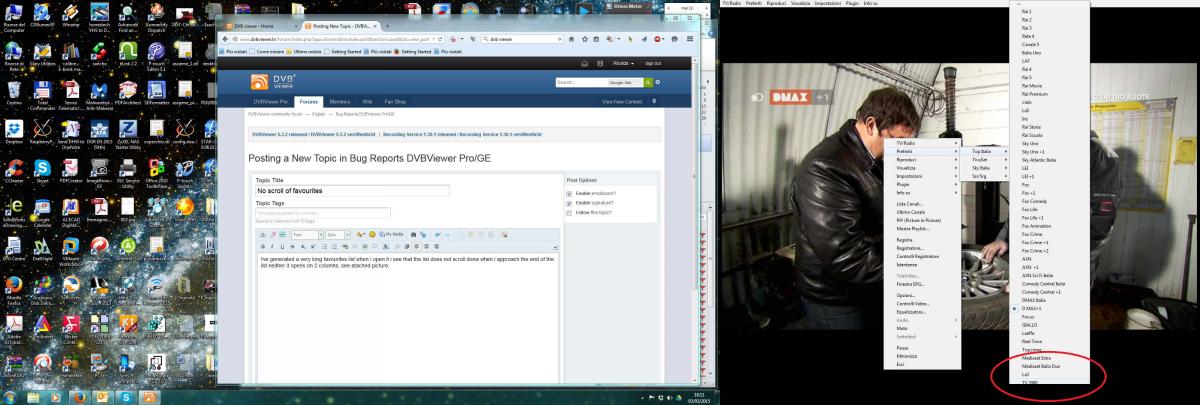Image resolution: width=1200 pixels, height=405 pixels.
Task: Click the green forum search button
Action: (647, 82)
